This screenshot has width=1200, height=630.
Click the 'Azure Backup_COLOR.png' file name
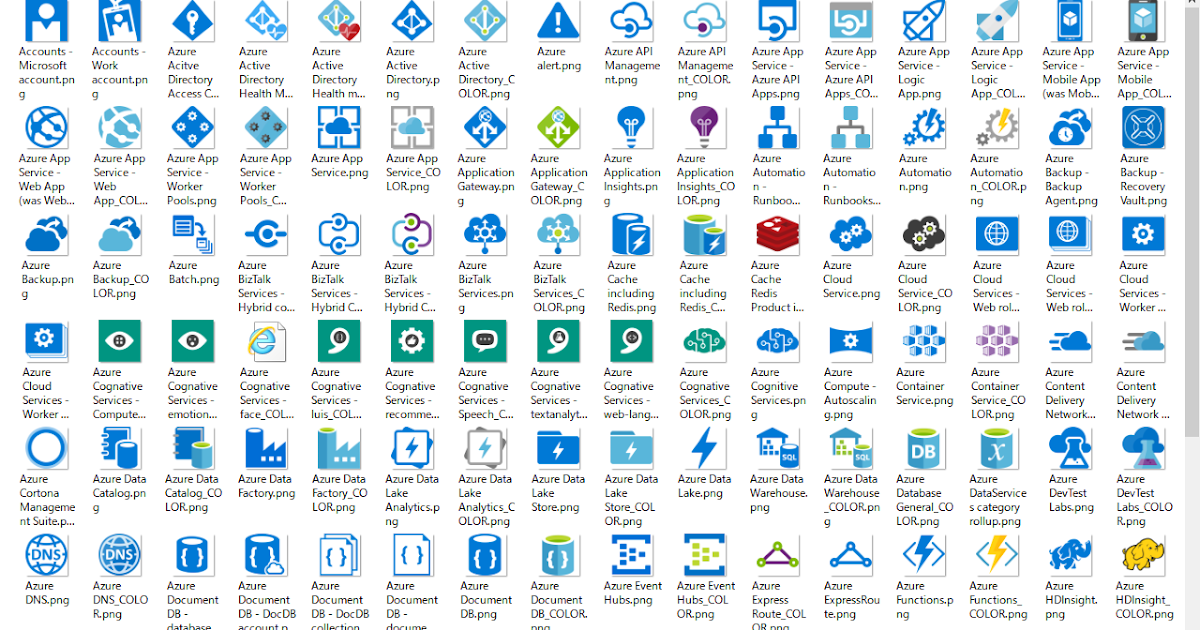[121, 279]
